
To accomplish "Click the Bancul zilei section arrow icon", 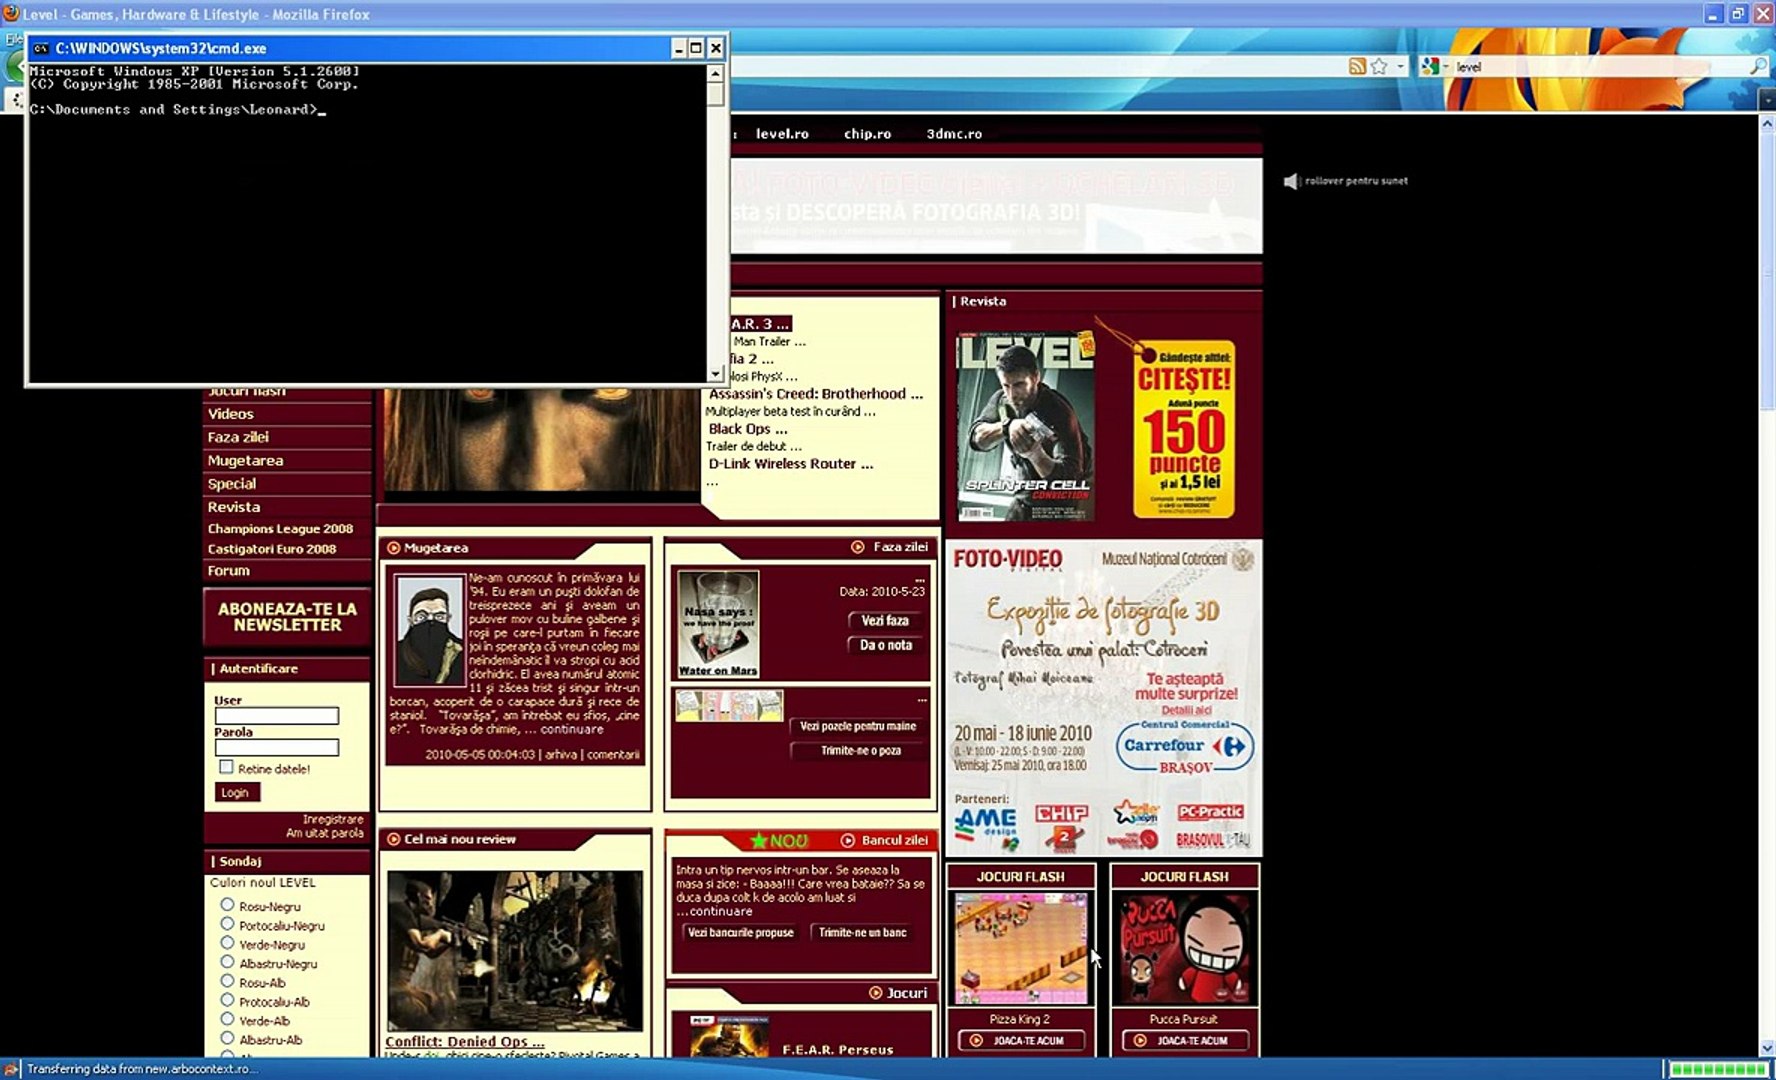I will 848,841.
